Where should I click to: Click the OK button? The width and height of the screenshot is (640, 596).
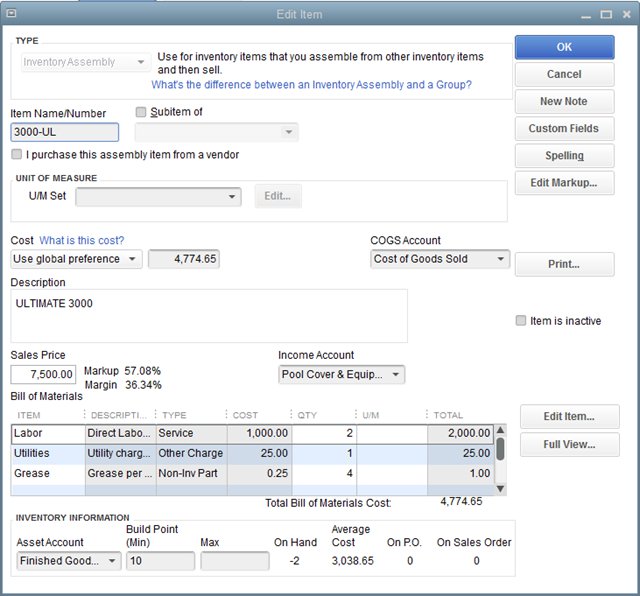coord(564,47)
